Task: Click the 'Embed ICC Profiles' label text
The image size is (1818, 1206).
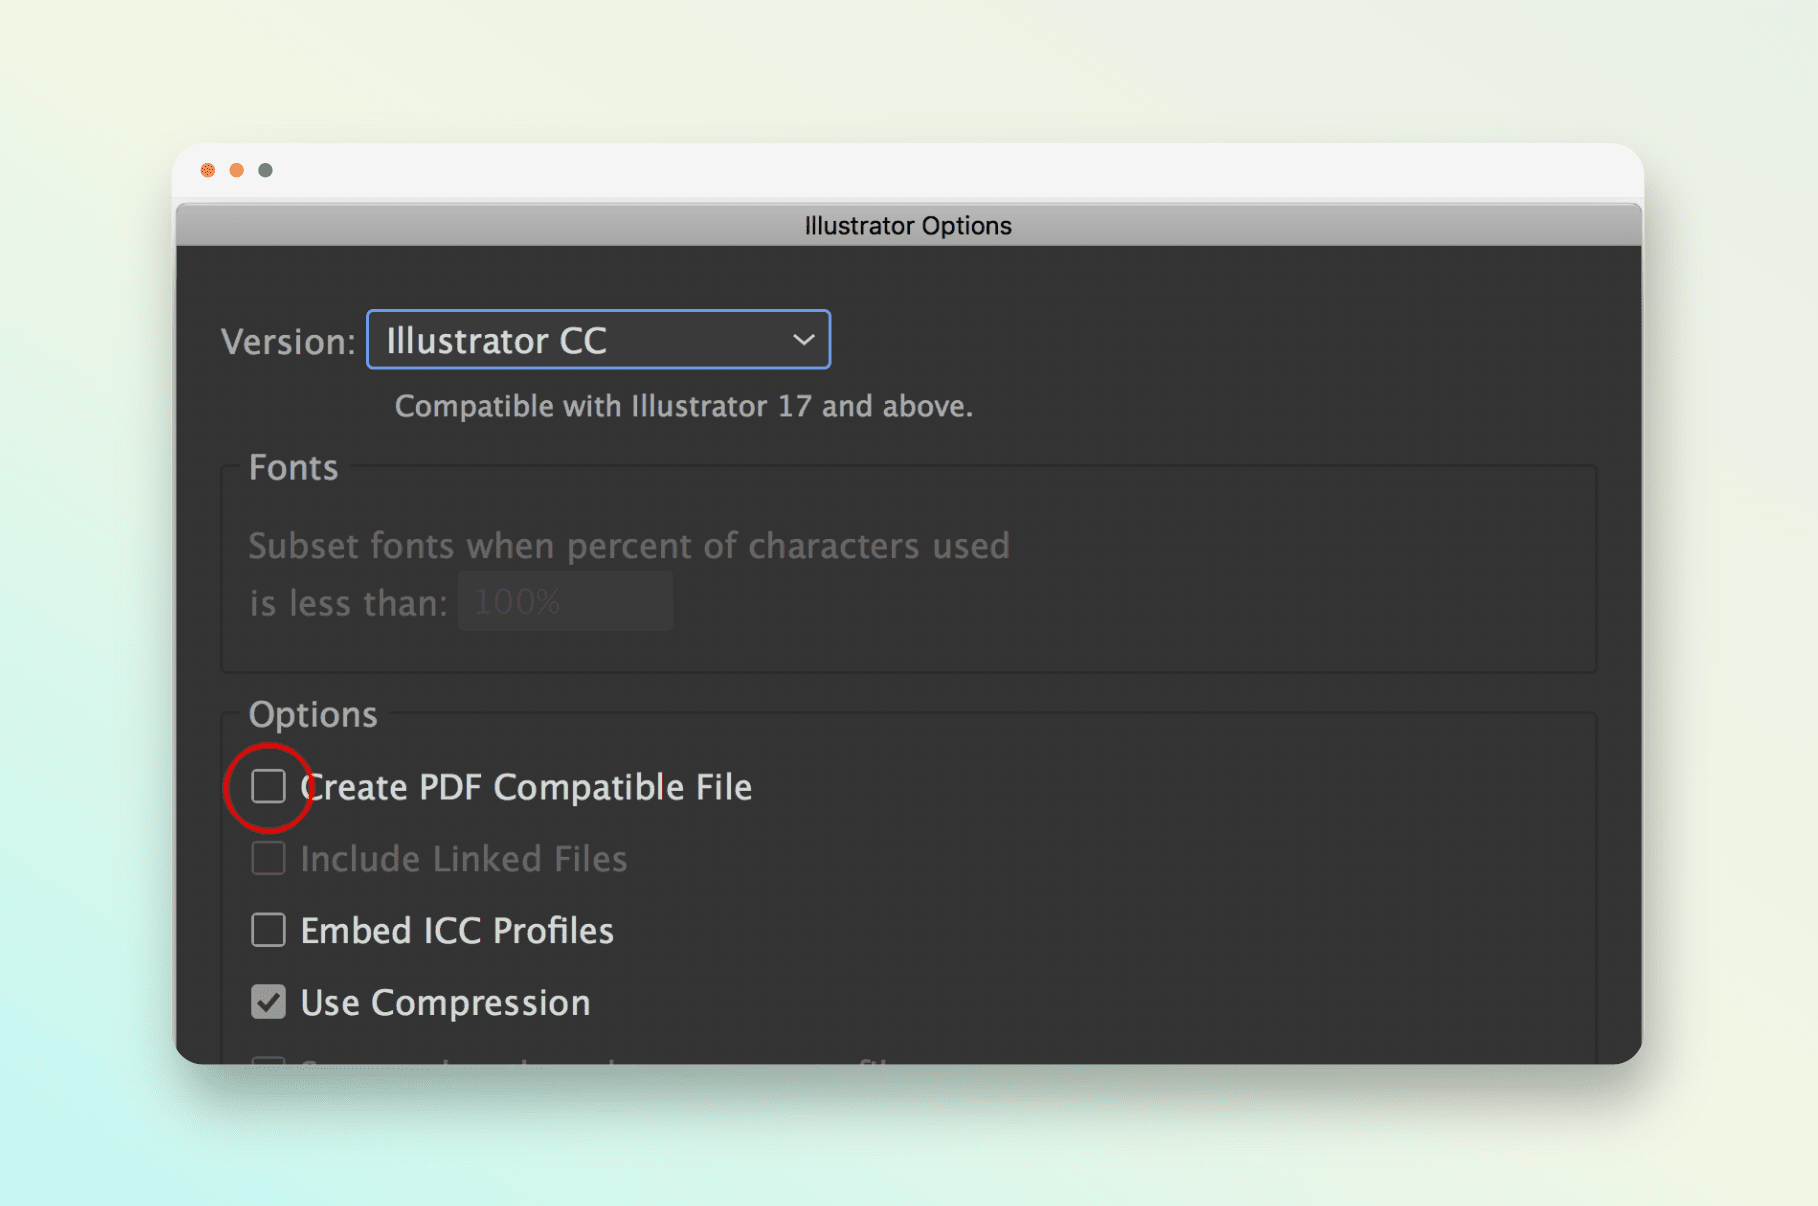Action: tap(457, 931)
